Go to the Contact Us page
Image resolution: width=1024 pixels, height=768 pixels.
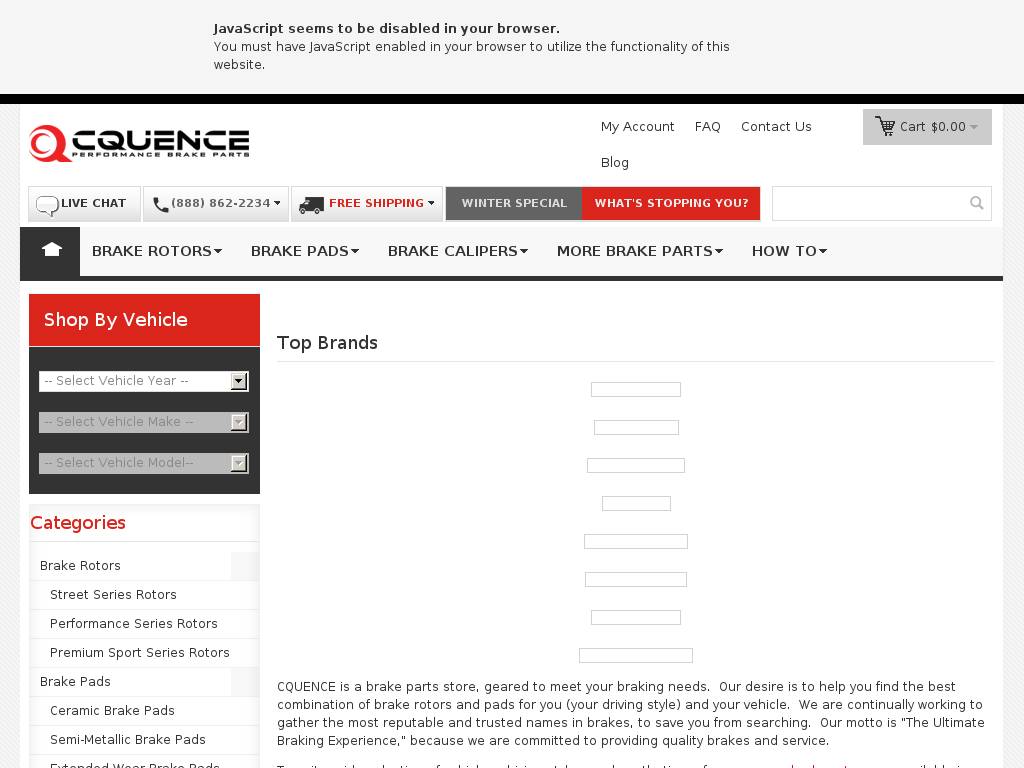point(776,127)
